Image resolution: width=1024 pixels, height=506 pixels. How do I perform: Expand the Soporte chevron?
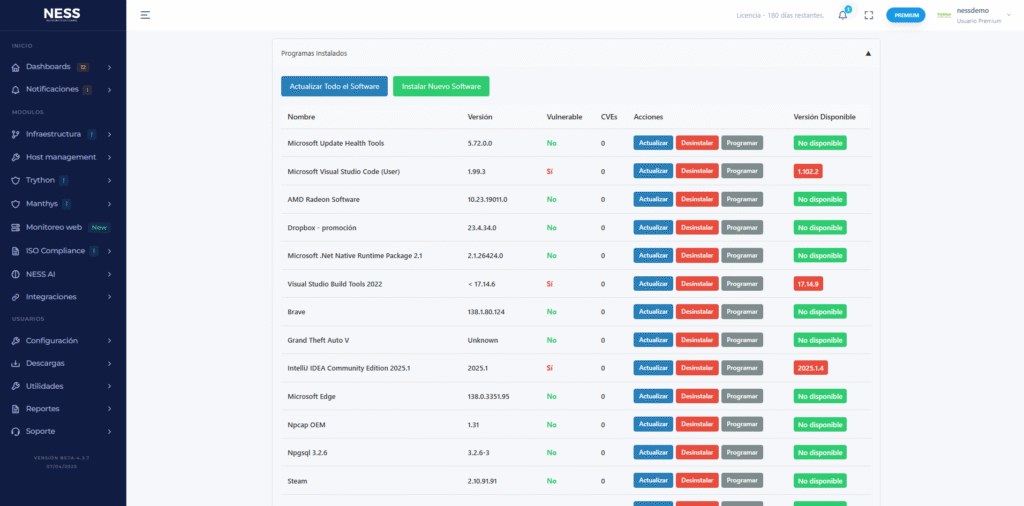pyautogui.click(x=109, y=432)
